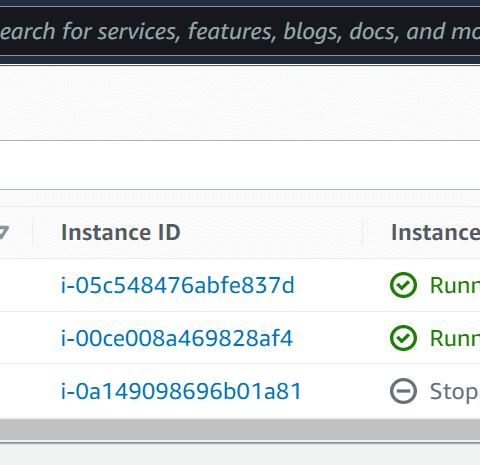Click the green Running check icon for i-00ce008a469828af4
The width and height of the screenshot is (480, 465).
(403, 338)
